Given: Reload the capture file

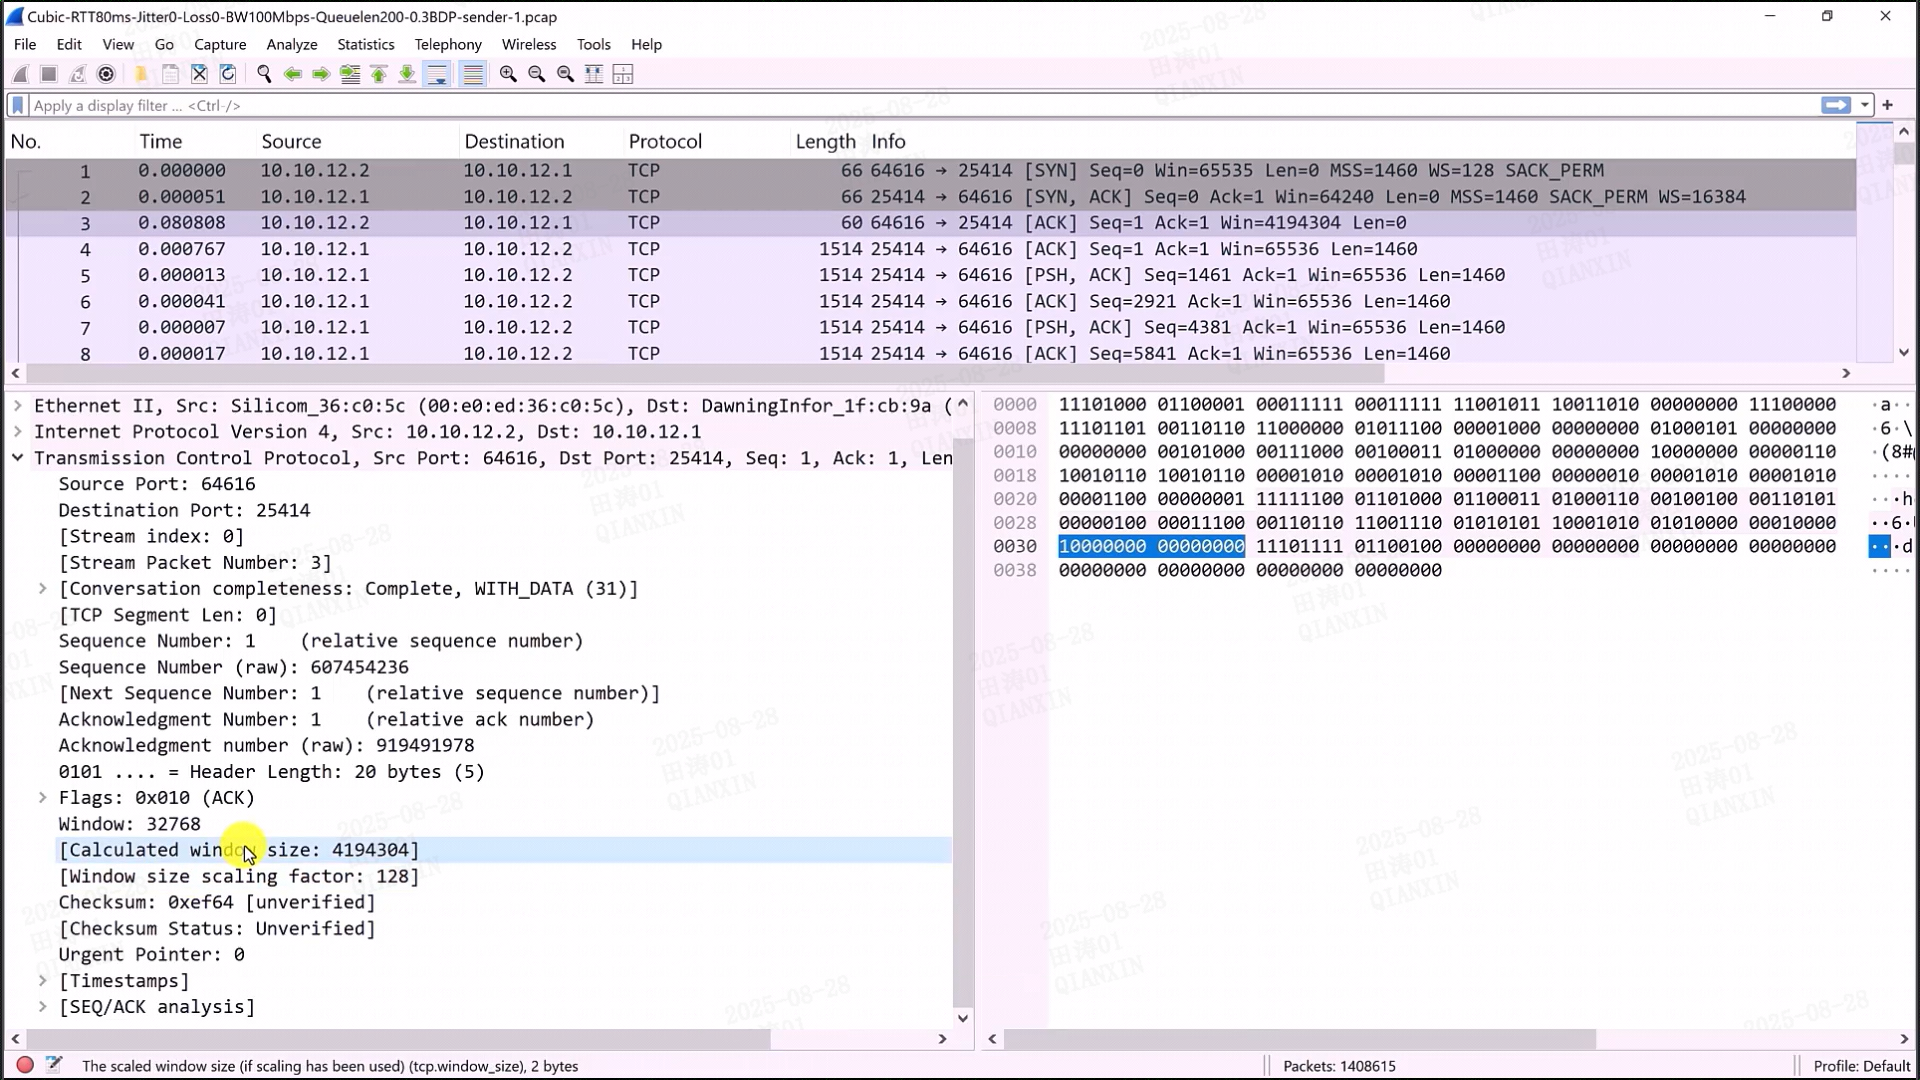Looking at the screenshot, I should [228, 74].
